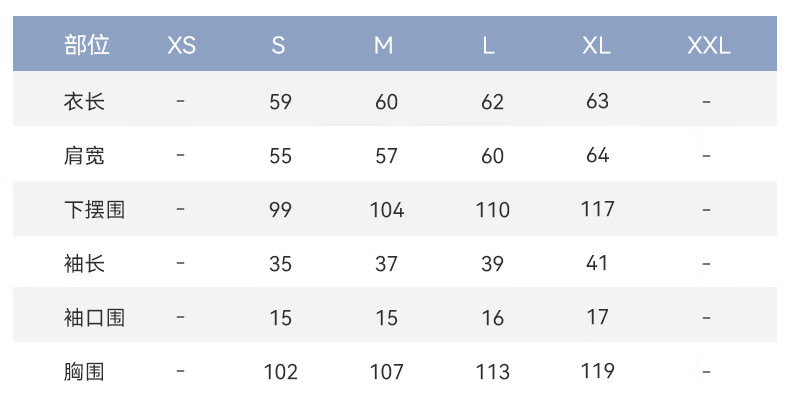This screenshot has width=790, height=406.
Task: Select the 肩宽 value 64 for XL
Action: pyautogui.click(x=598, y=155)
